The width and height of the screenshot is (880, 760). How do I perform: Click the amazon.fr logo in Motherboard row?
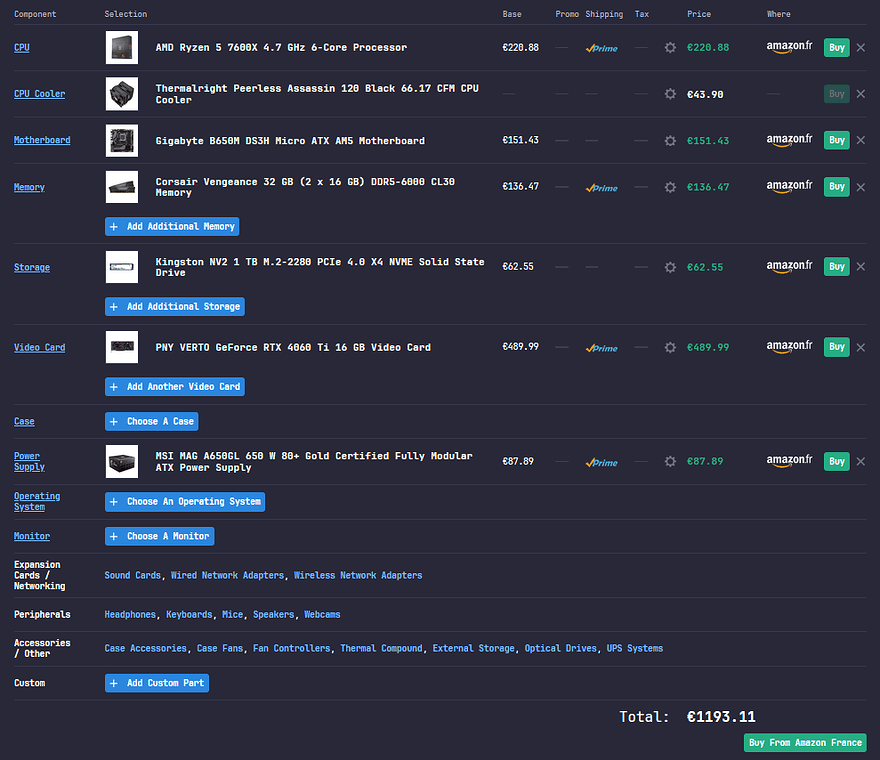pos(789,140)
